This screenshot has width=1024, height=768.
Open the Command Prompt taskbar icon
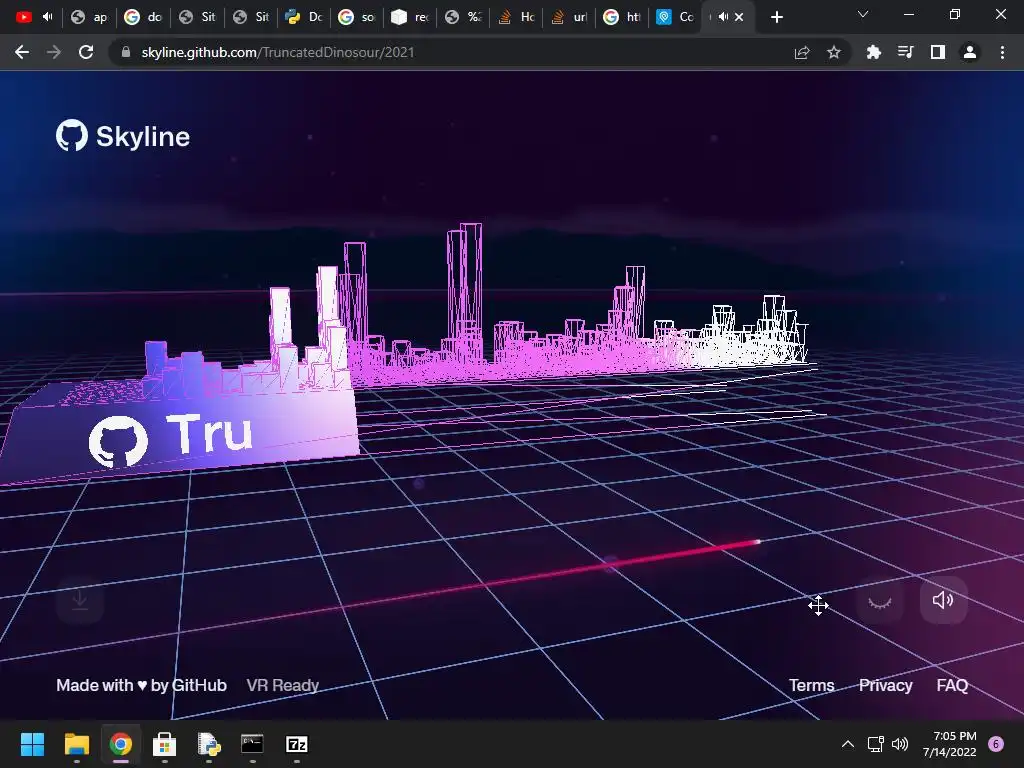point(252,744)
